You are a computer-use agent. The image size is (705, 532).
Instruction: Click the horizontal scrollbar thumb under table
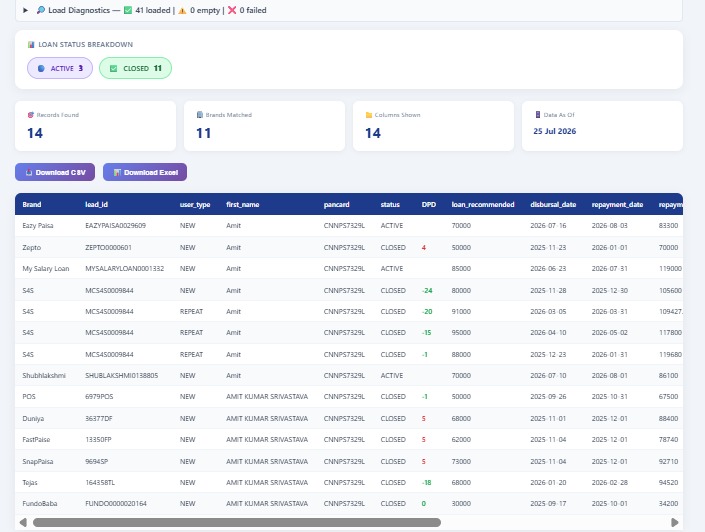(x=237, y=523)
